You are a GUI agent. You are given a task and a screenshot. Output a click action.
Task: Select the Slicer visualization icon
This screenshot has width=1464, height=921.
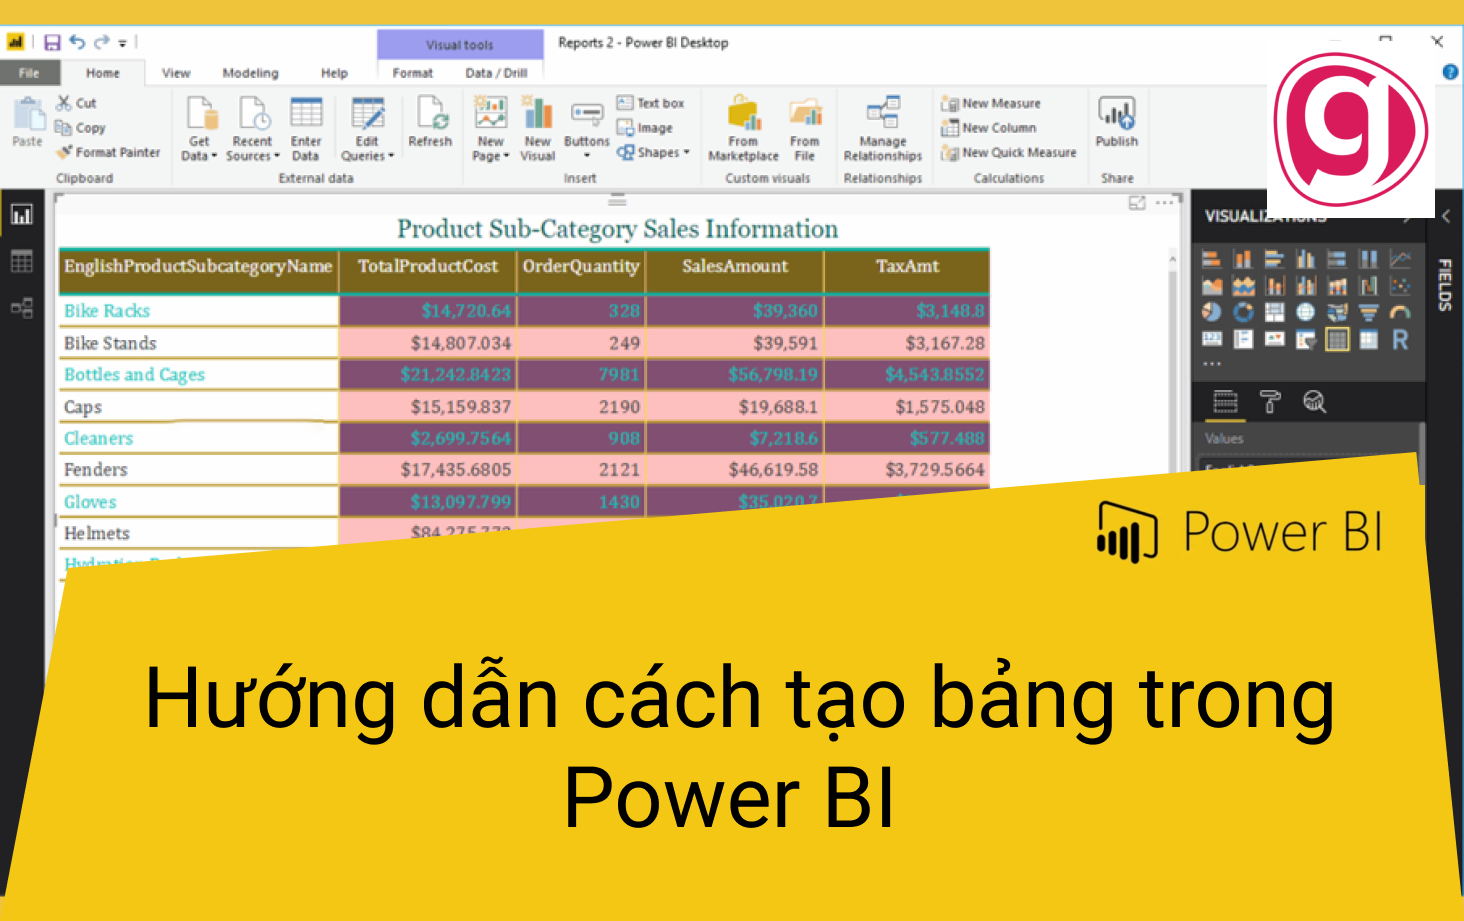[1306, 341]
